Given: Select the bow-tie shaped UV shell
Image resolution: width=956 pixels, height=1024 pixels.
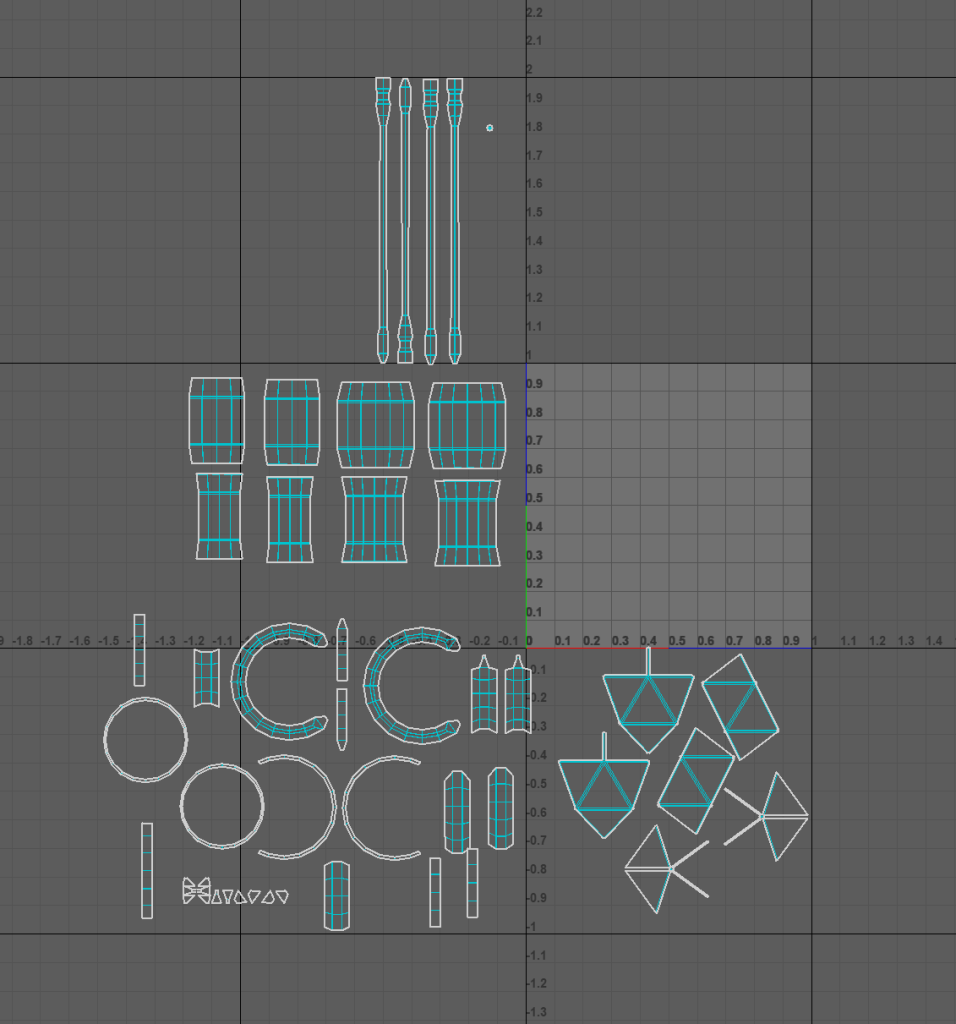Looking at the screenshot, I should 196,891.
